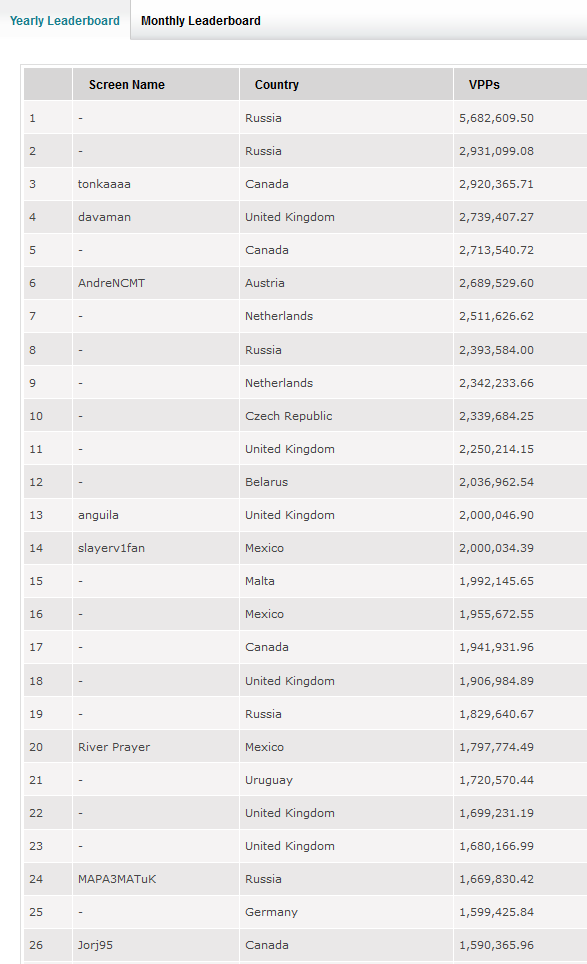Click the VPPs column header
The image size is (587, 964).
pos(484,85)
